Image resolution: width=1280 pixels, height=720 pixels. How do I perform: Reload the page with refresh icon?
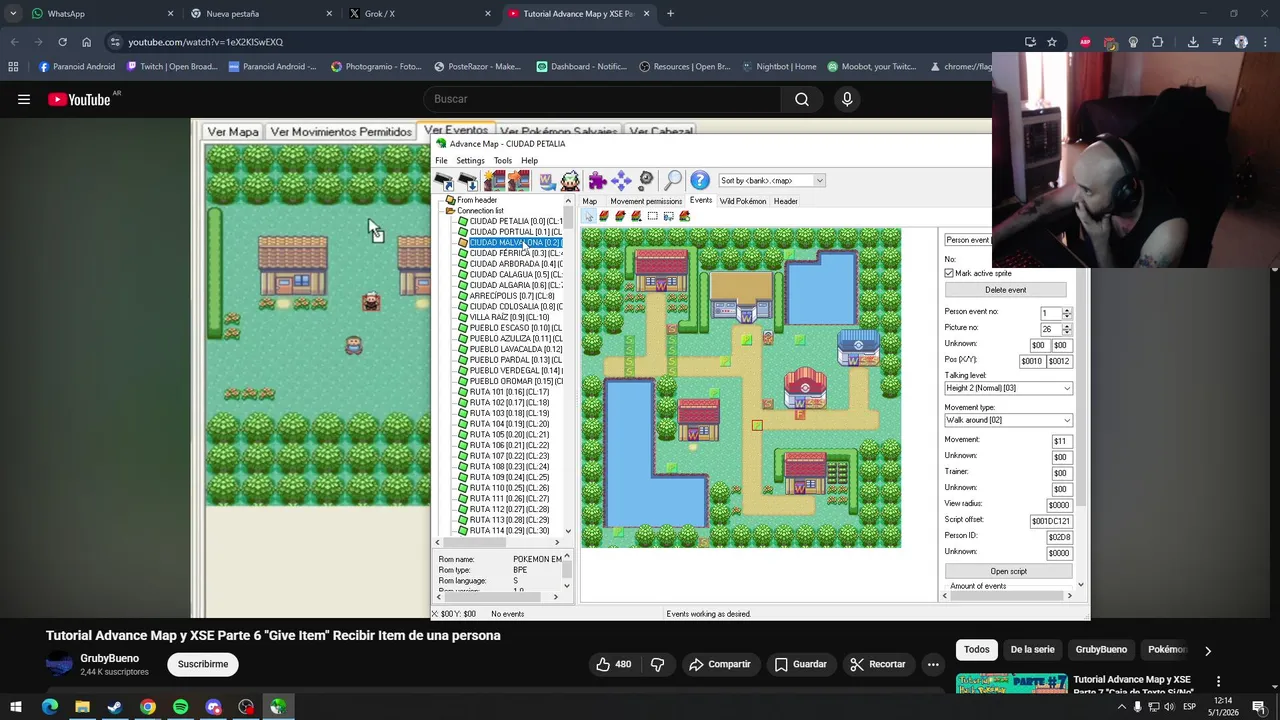point(62,42)
